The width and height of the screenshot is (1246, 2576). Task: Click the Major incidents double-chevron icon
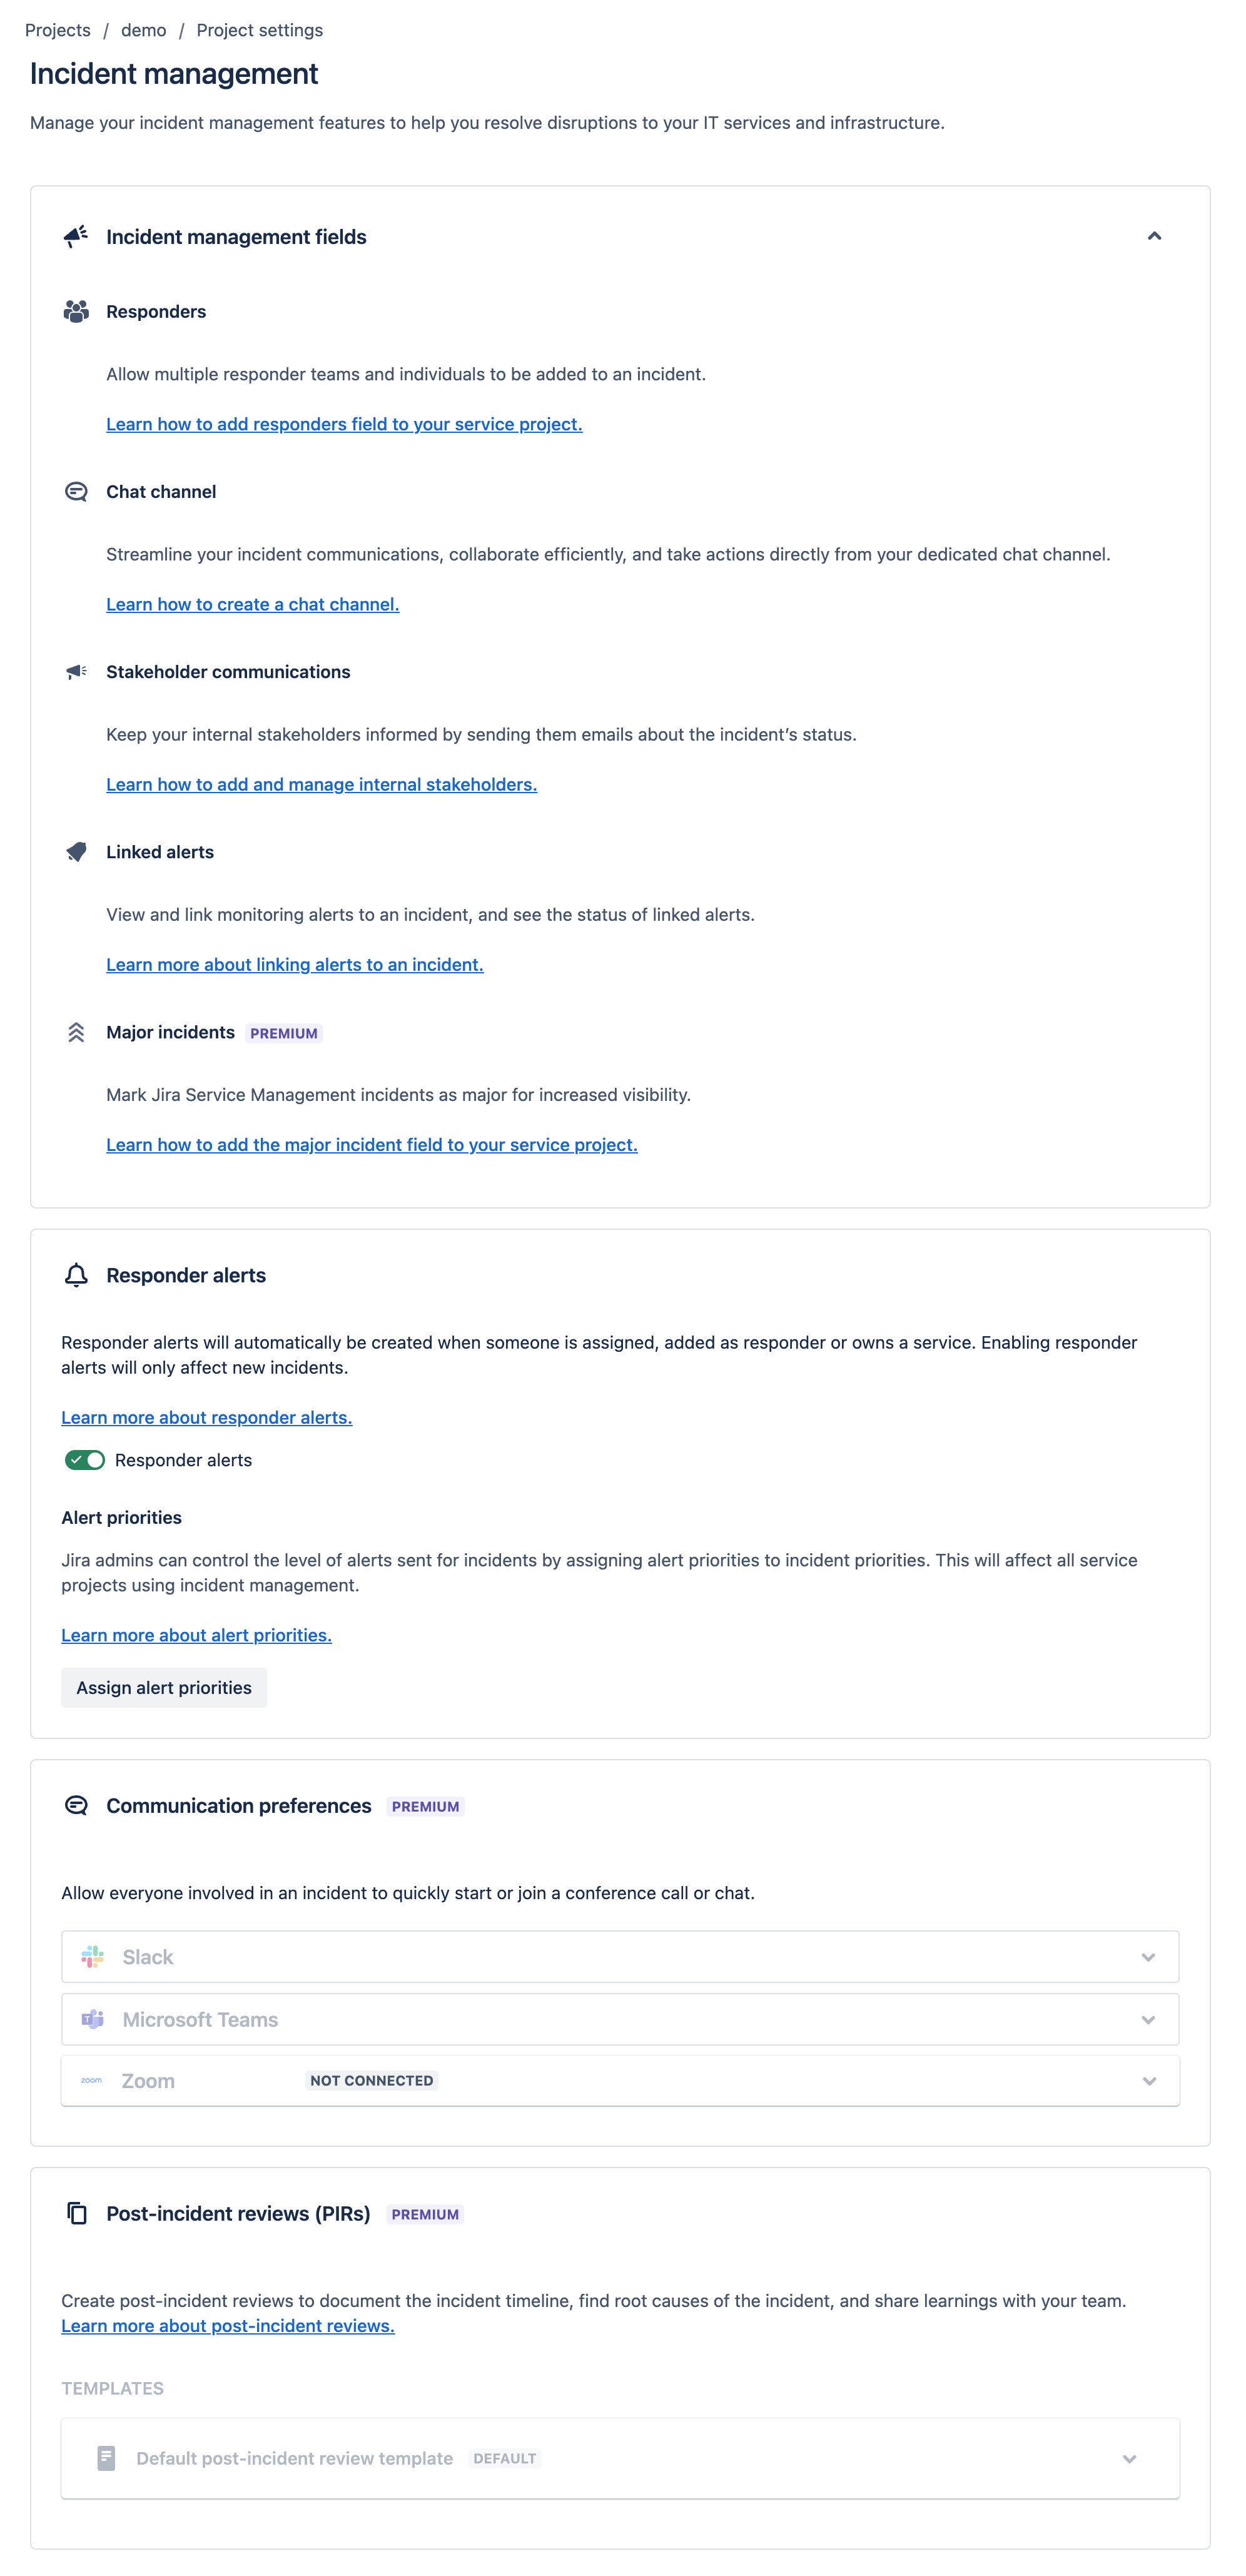click(x=76, y=1032)
